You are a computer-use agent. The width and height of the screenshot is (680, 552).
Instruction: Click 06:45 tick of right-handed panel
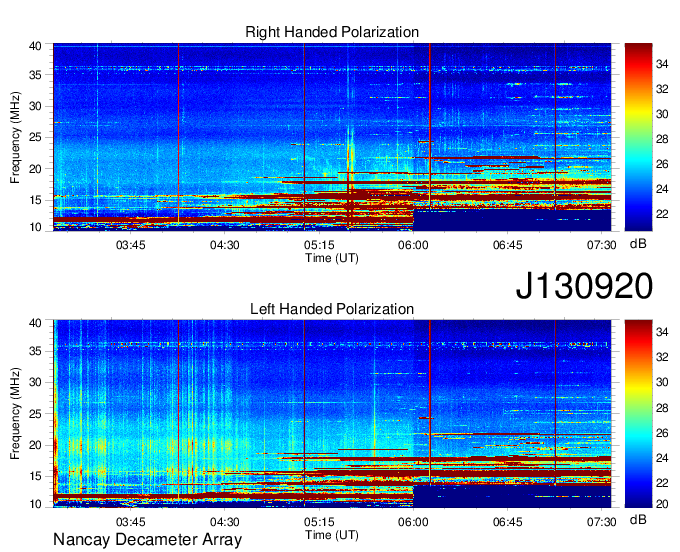[x=507, y=245]
